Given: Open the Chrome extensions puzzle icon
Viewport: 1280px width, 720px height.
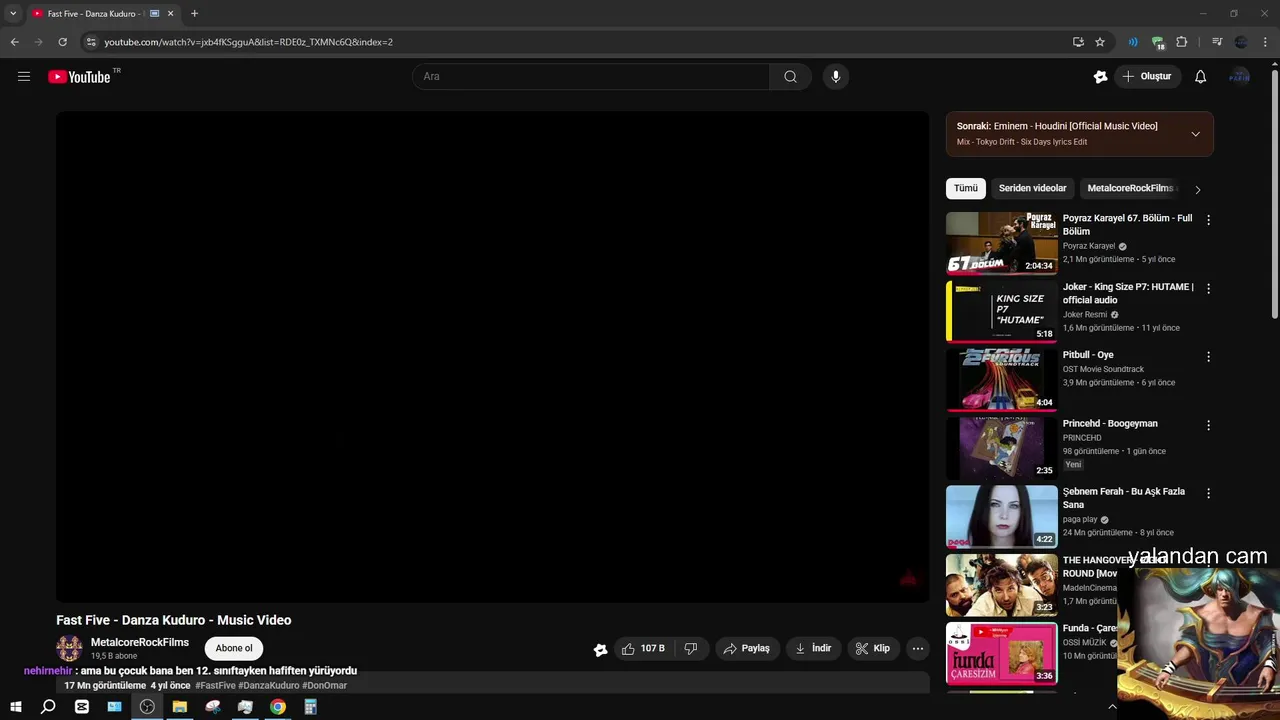Looking at the screenshot, I should click(x=1182, y=42).
